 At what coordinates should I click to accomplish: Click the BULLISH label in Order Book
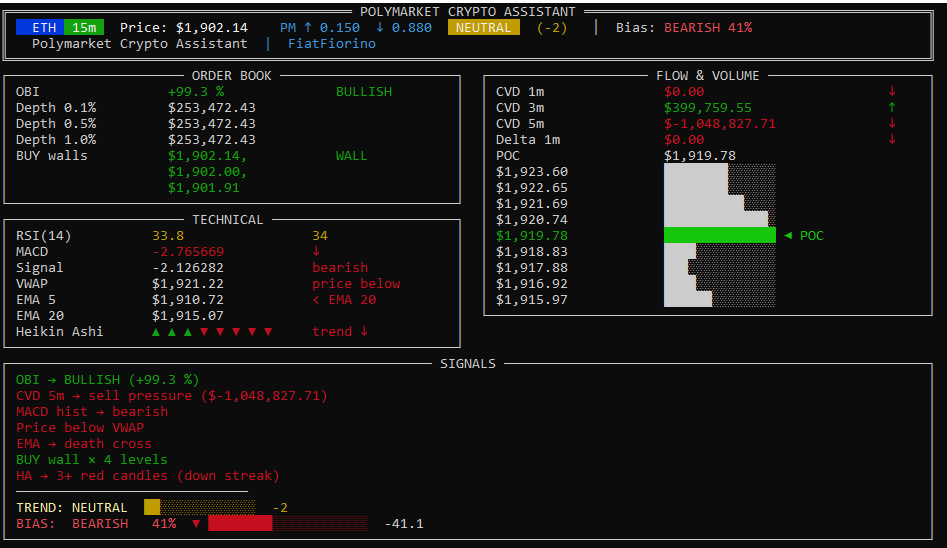click(x=364, y=92)
